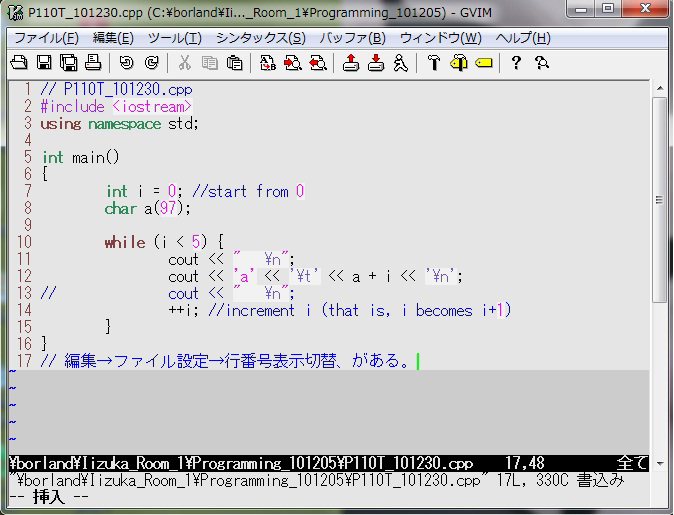Image resolution: width=674 pixels, height=515 pixels.
Task: Undo the last change in the toolbar
Action: (126, 63)
